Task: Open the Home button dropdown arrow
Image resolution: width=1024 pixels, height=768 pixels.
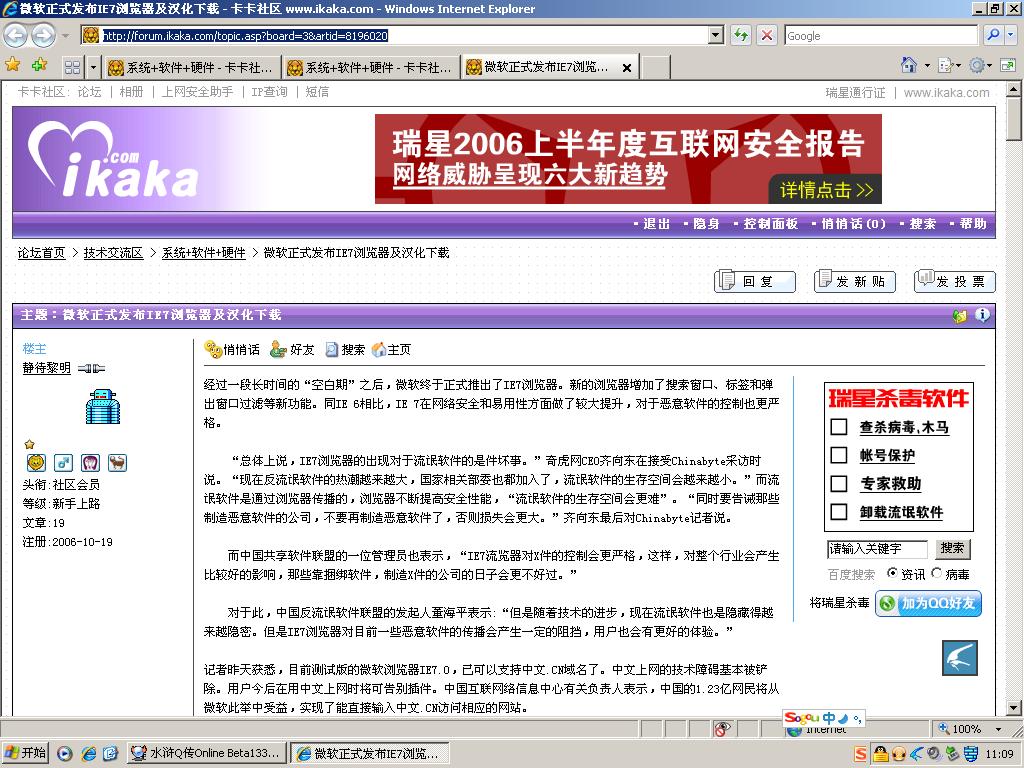Action: point(927,65)
